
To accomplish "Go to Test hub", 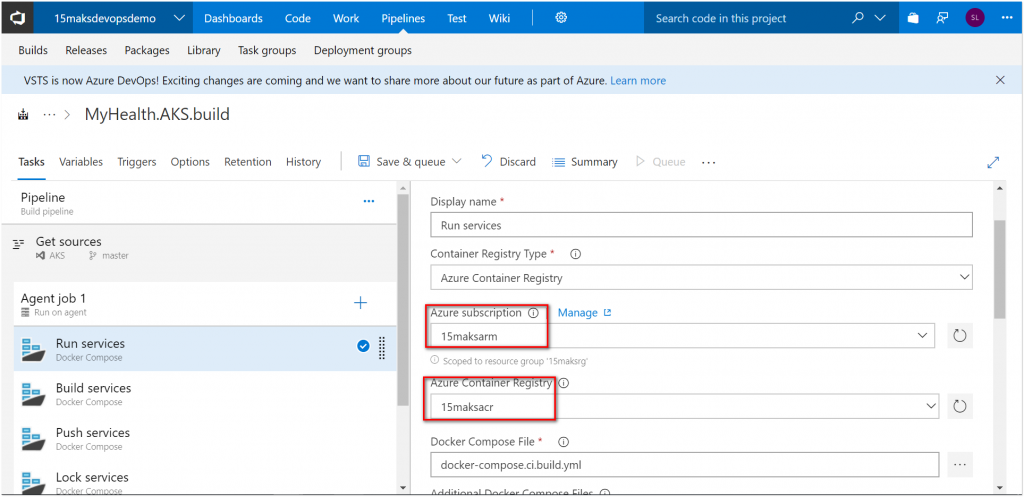I will click(457, 18).
